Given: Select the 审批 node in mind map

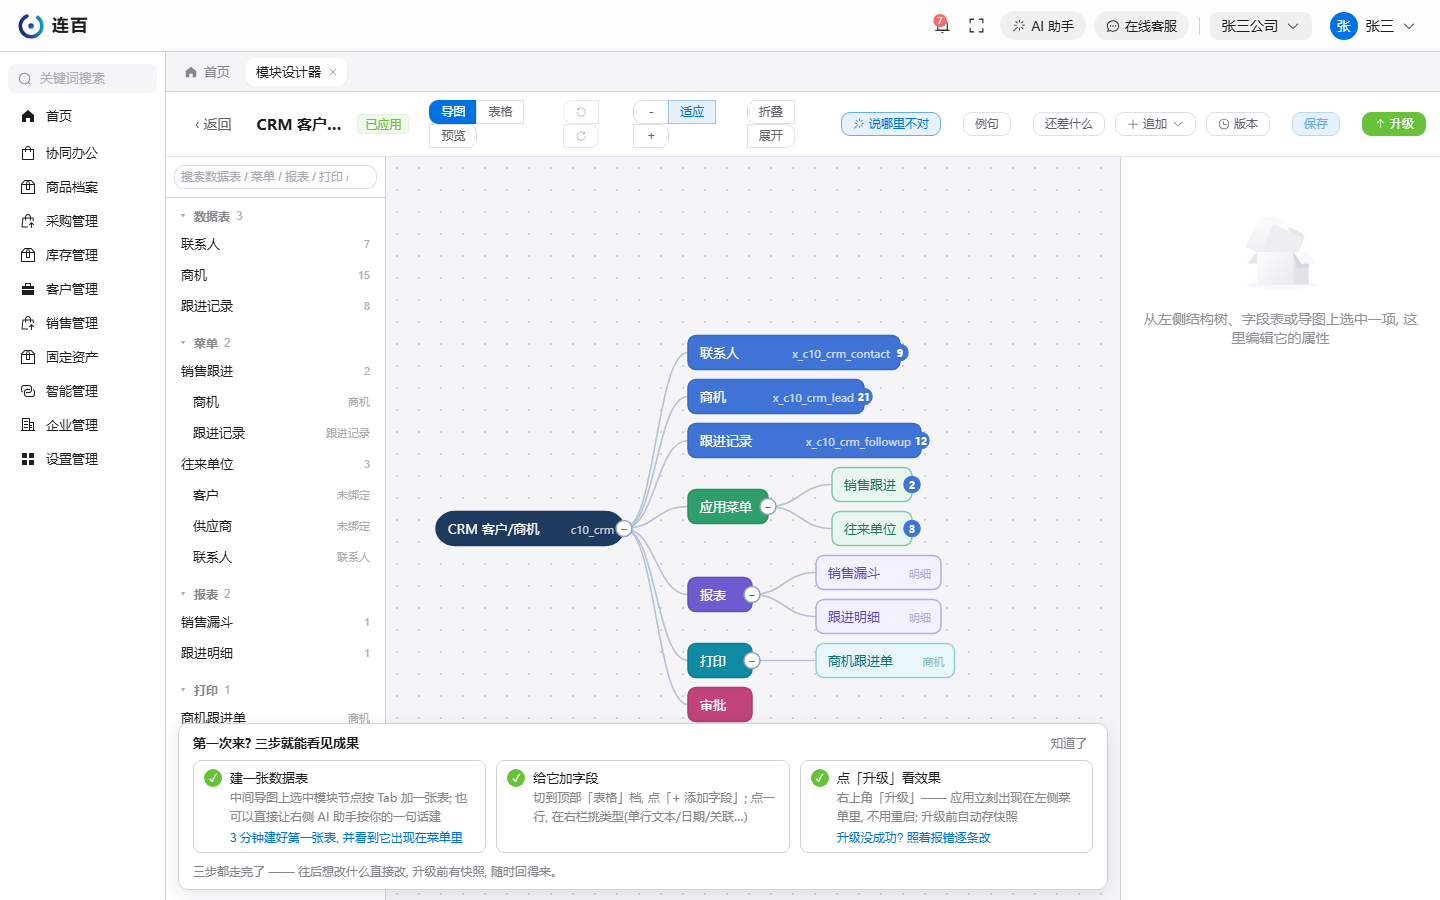Looking at the screenshot, I should point(720,705).
